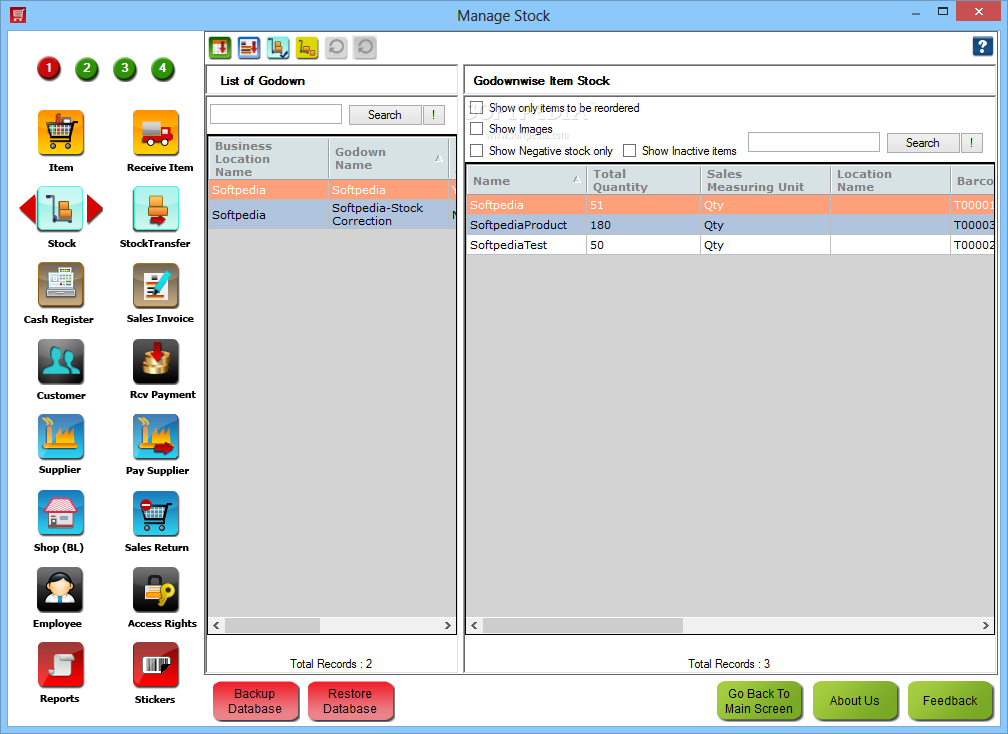Sort by Sales Measuring Unit column header
Image resolution: width=1008 pixels, height=734 pixels.
click(x=766, y=181)
